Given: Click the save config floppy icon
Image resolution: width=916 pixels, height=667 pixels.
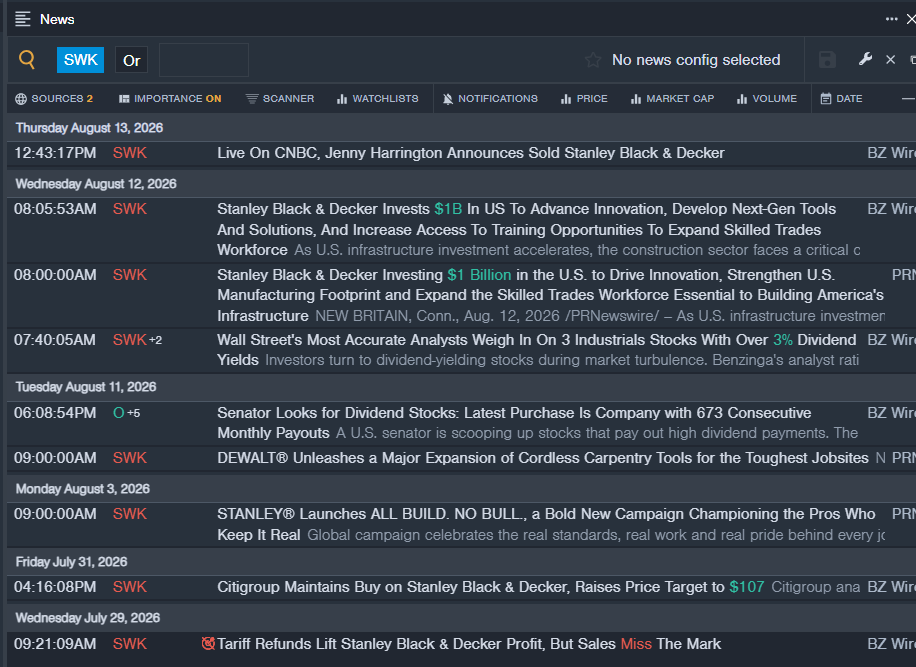Looking at the screenshot, I should [827, 60].
